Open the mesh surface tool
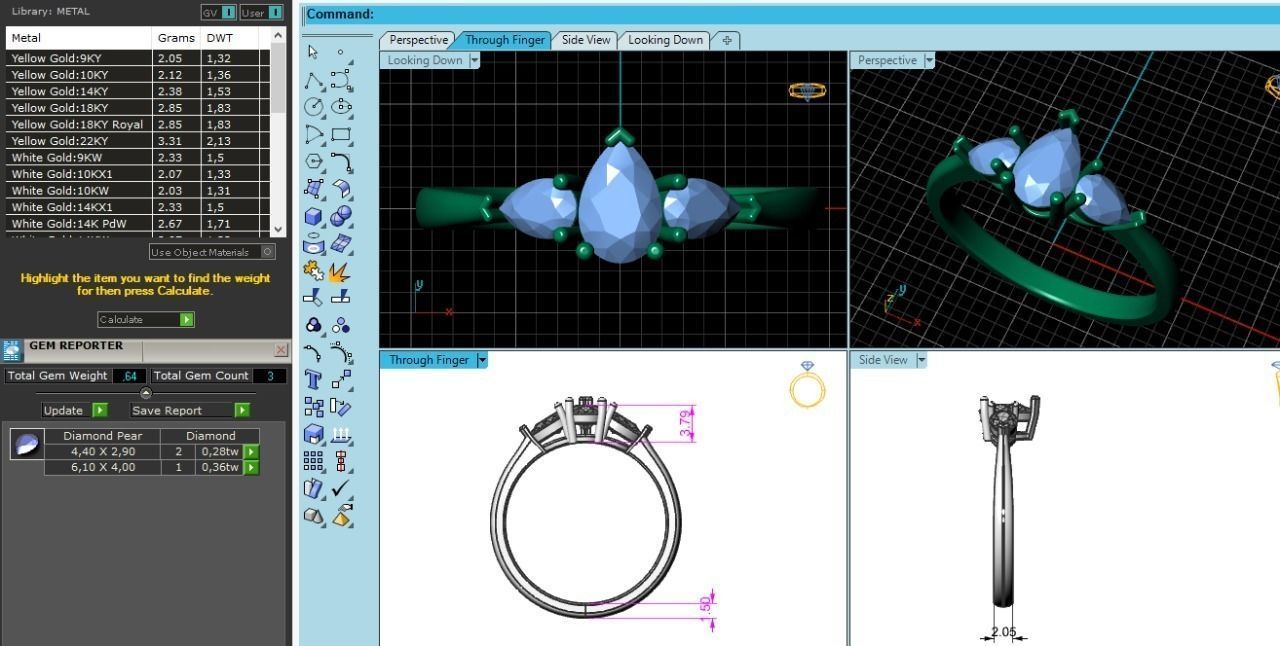 [x=341, y=243]
